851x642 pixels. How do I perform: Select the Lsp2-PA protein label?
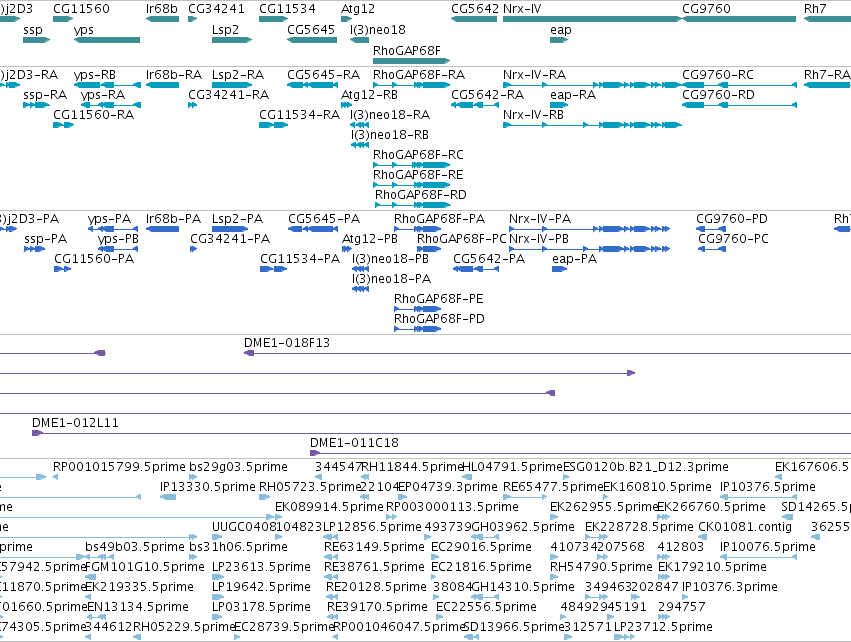(x=237, y=219)
